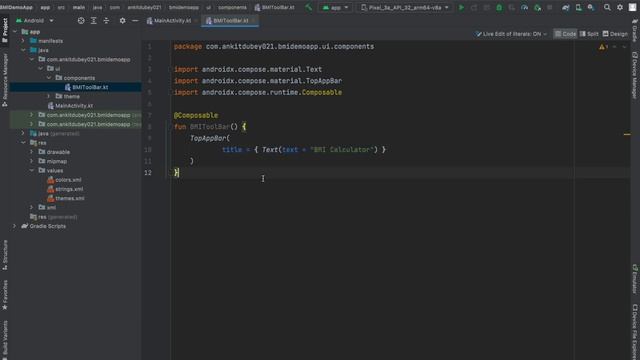
Task: Open the Build Variants side panel
Action: click(x=5, y=340)
